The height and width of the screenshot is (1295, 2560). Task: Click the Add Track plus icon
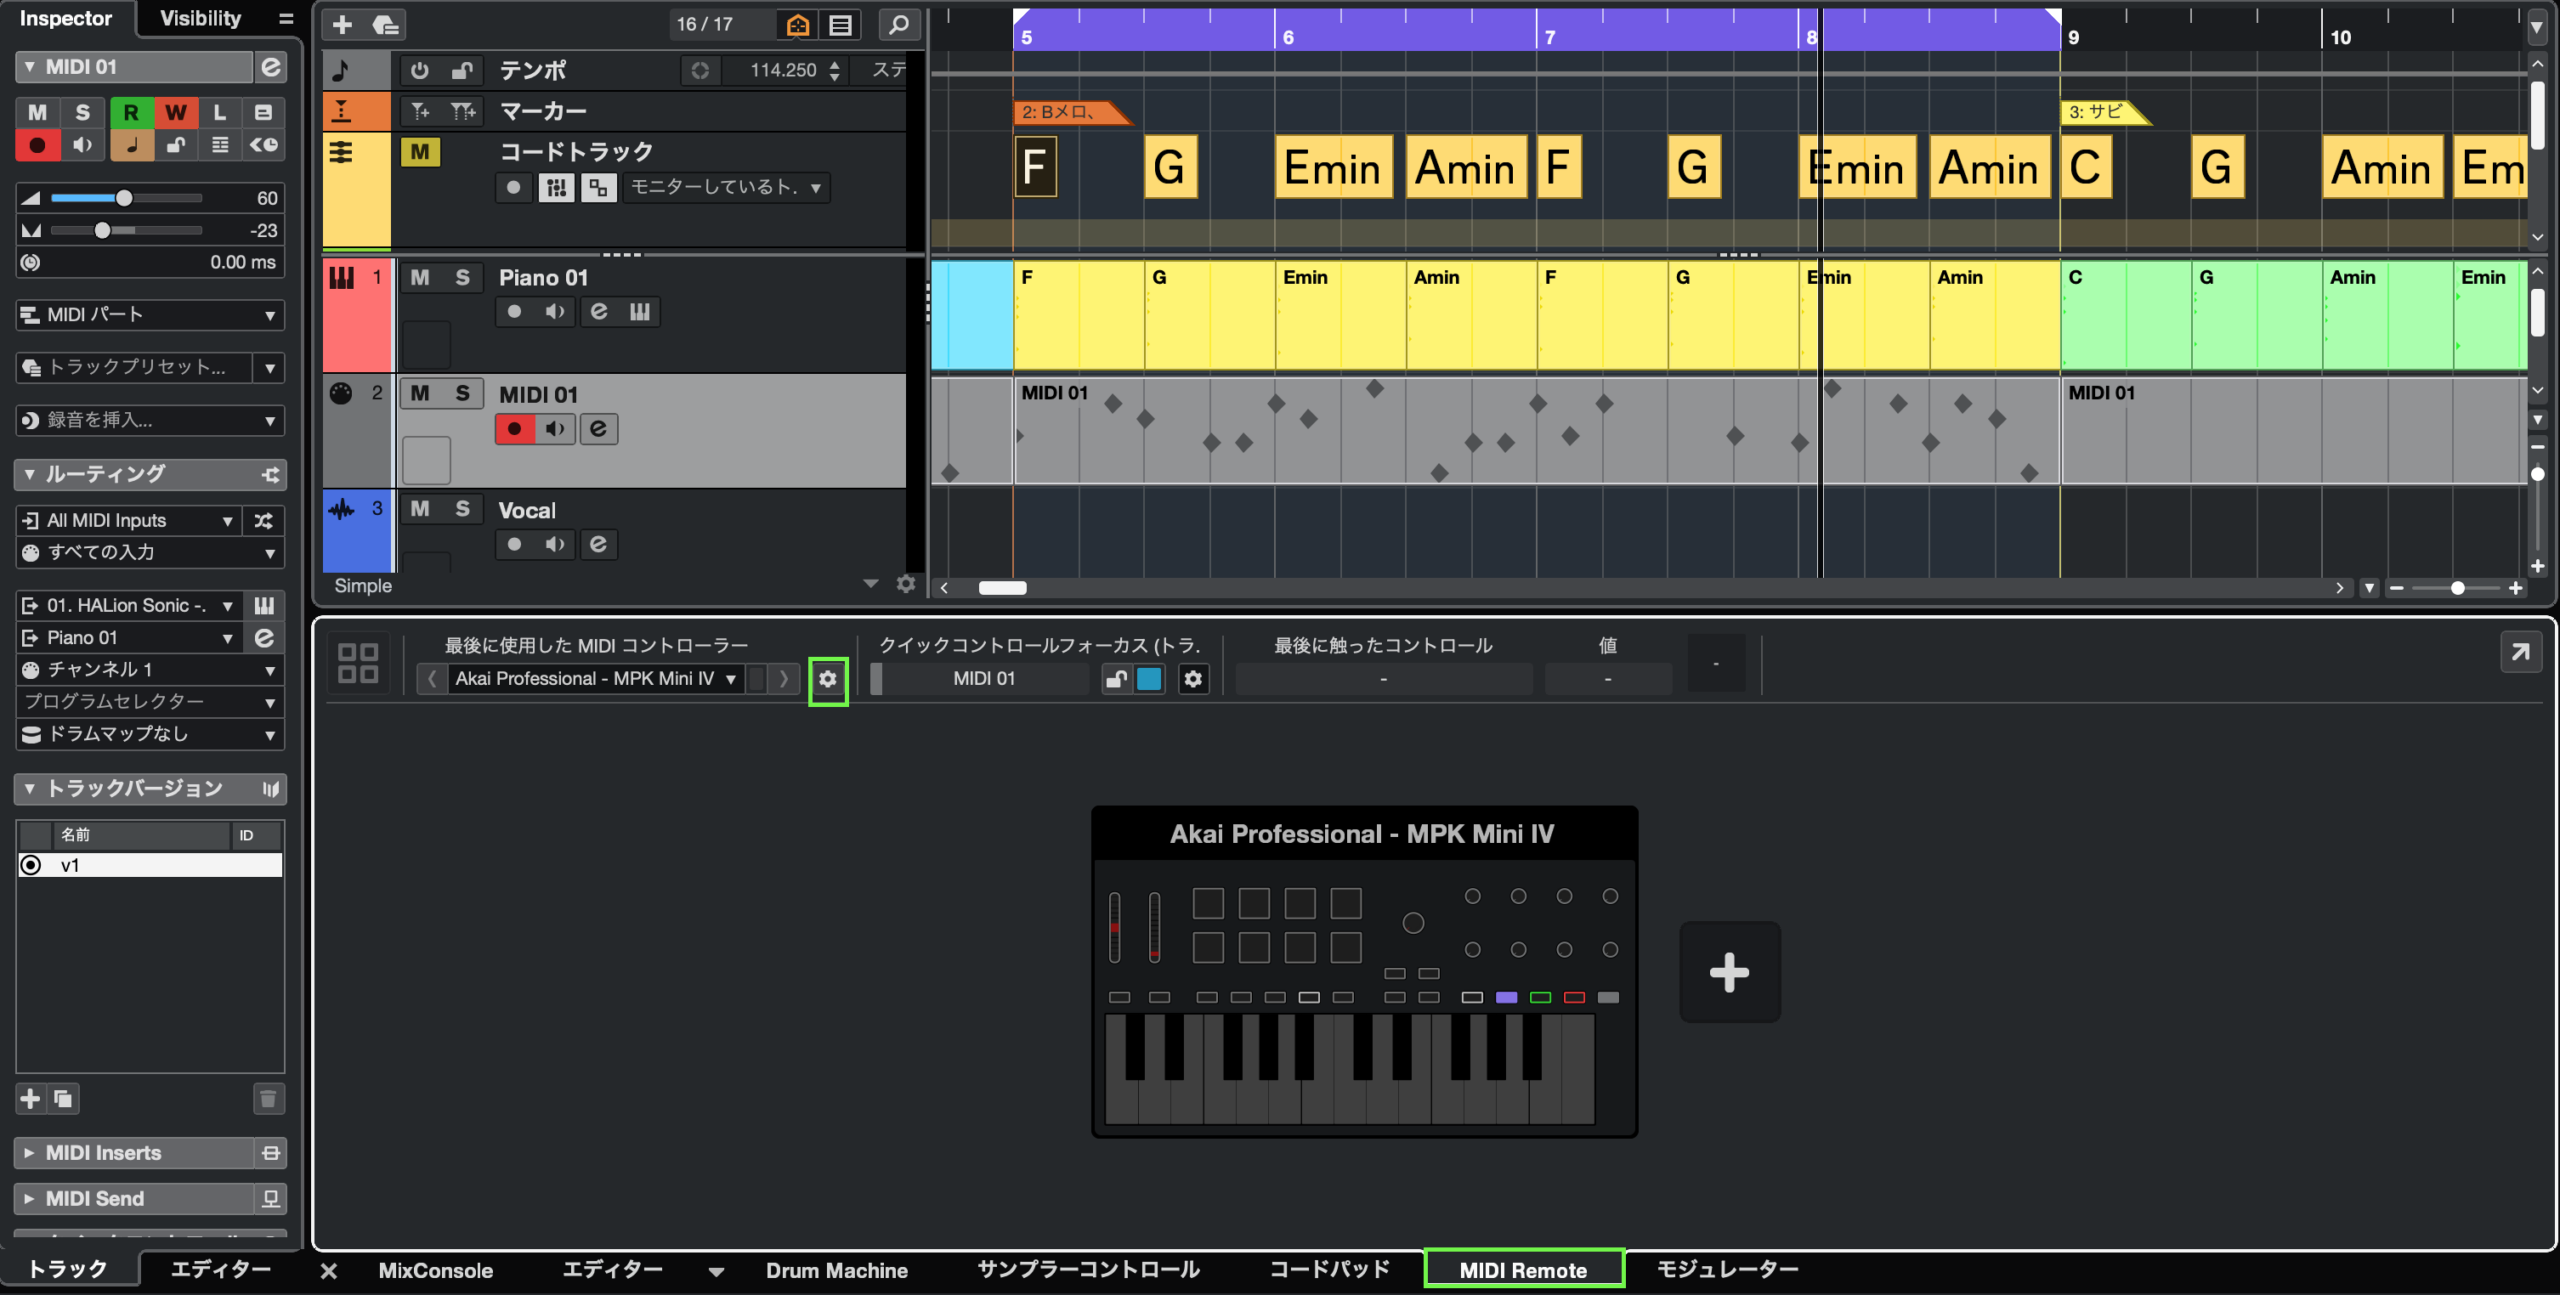343,24
